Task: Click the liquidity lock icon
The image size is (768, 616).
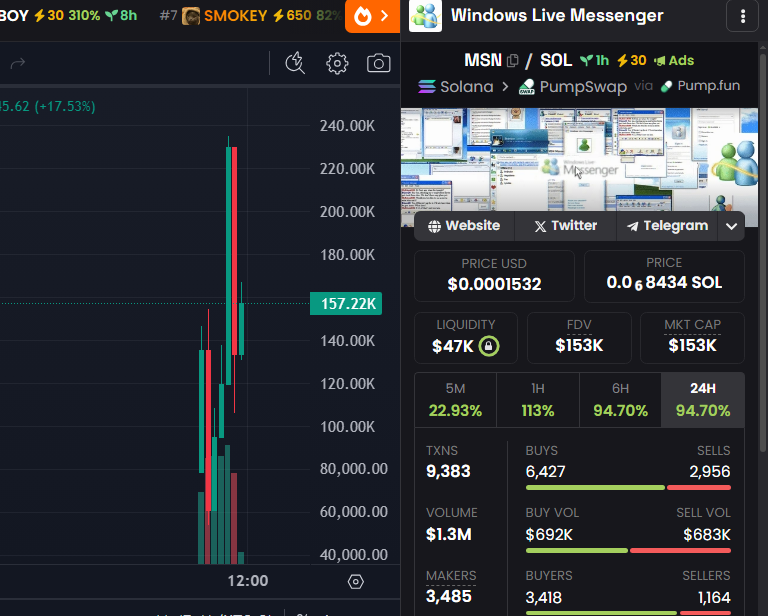Action: [x=488, y=346]
